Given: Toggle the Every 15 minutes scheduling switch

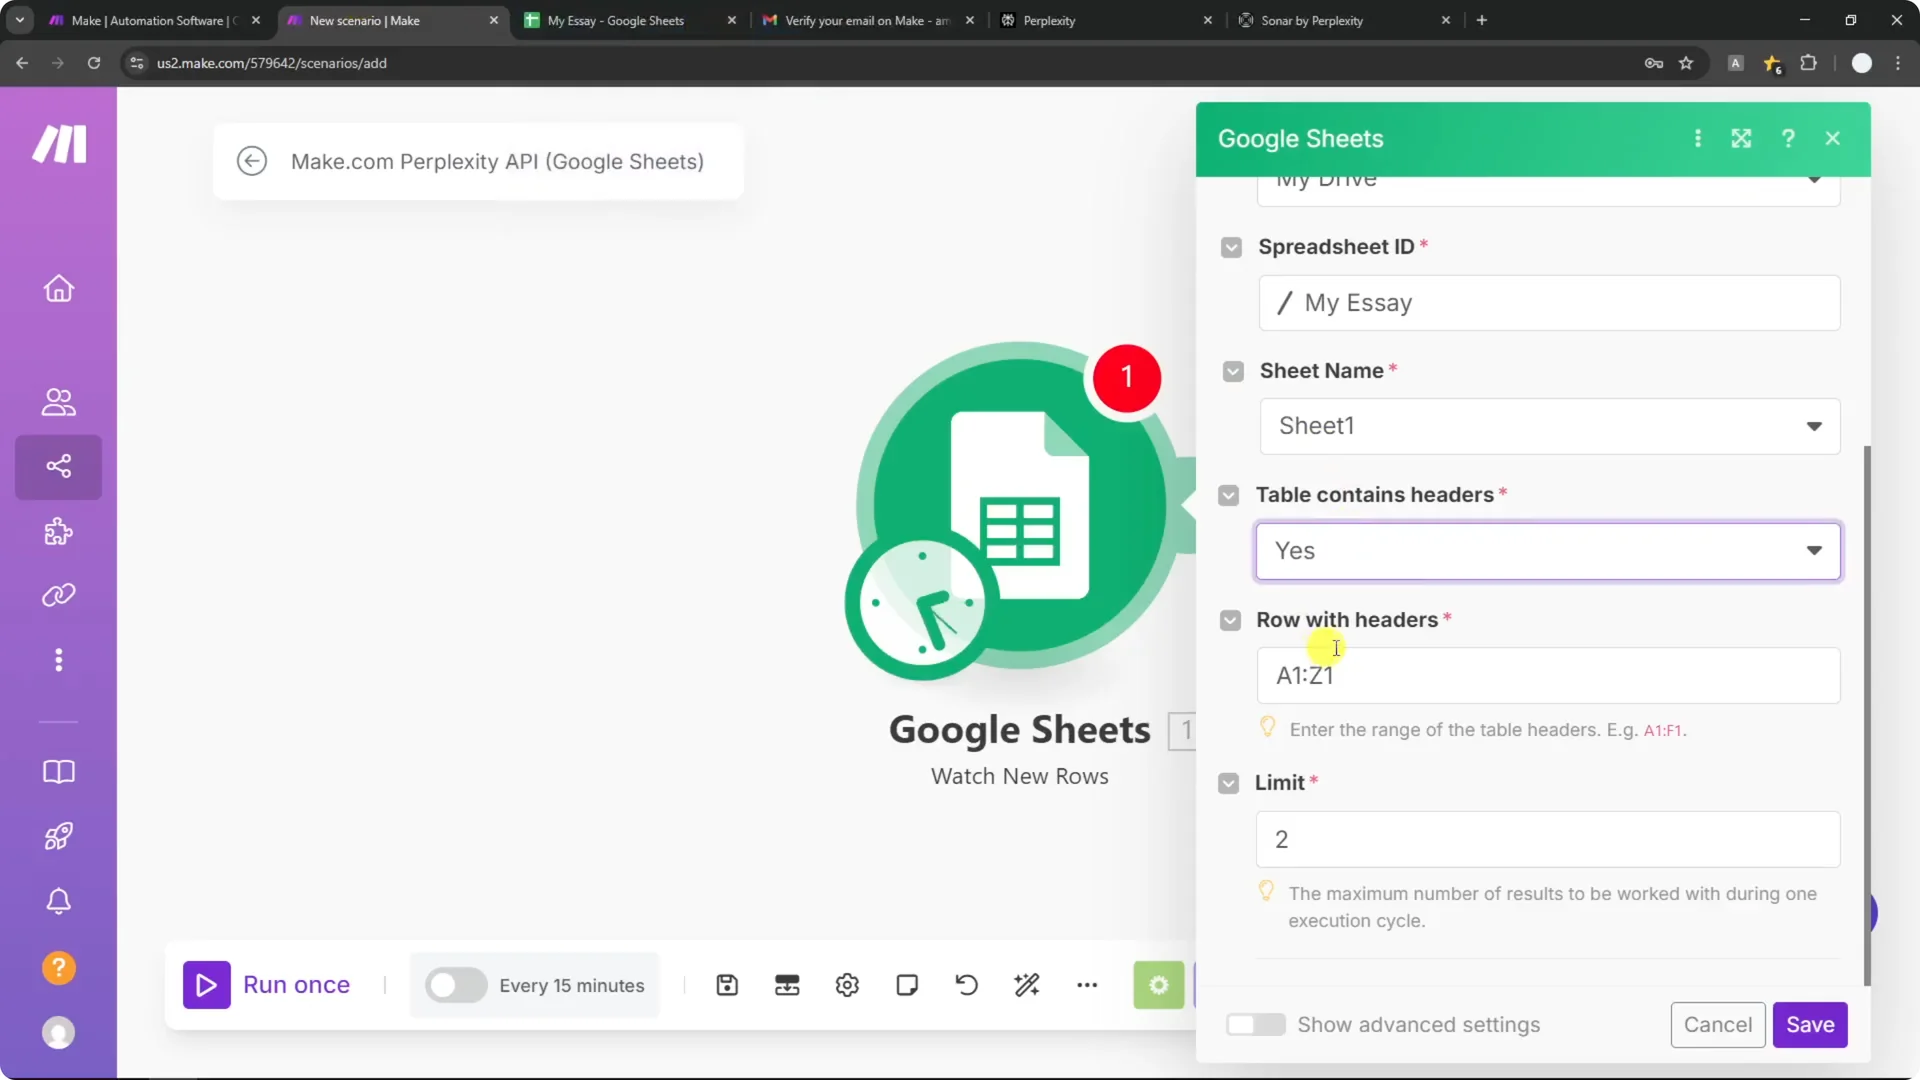Looking at the screenshot, I should (455, 985).
